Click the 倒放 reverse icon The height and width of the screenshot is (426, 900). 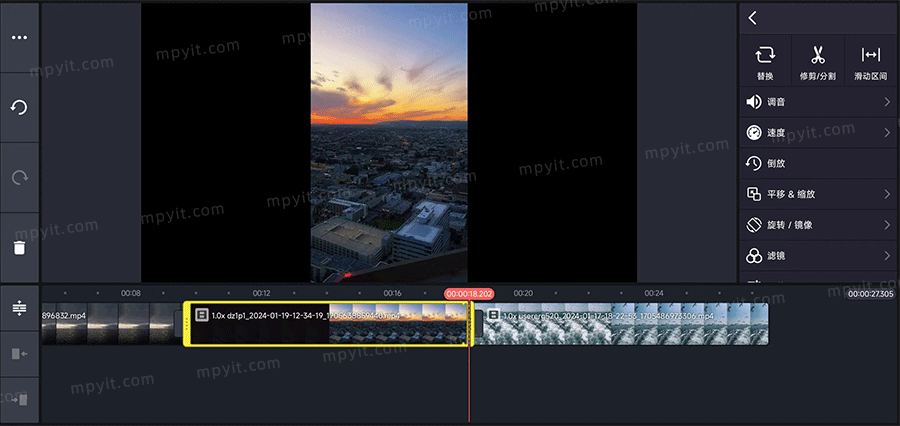click(754, 164)
